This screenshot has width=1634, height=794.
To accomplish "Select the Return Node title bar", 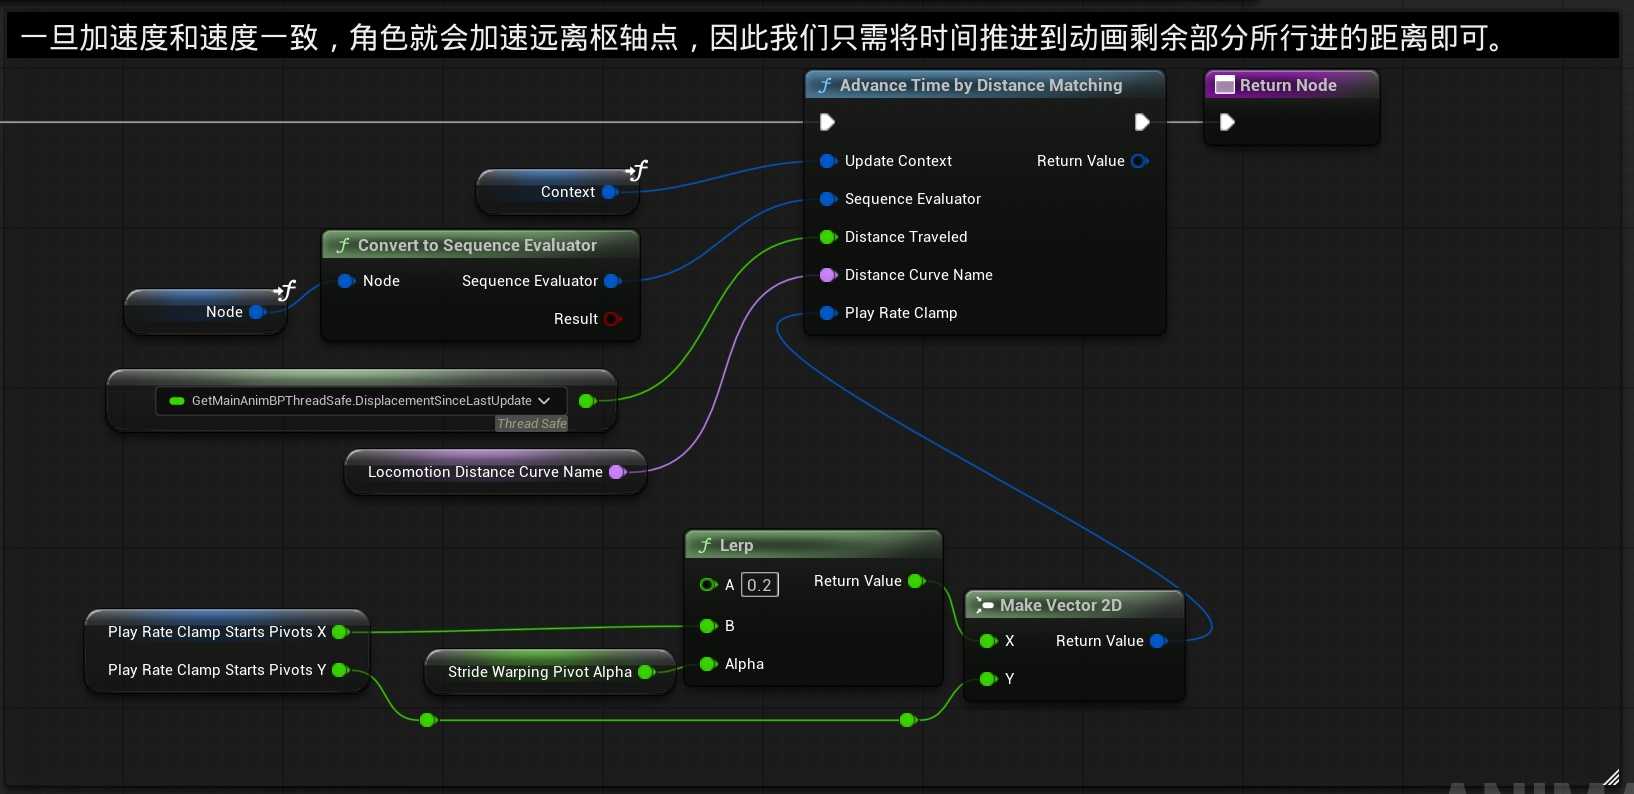I will [1288, 86].
